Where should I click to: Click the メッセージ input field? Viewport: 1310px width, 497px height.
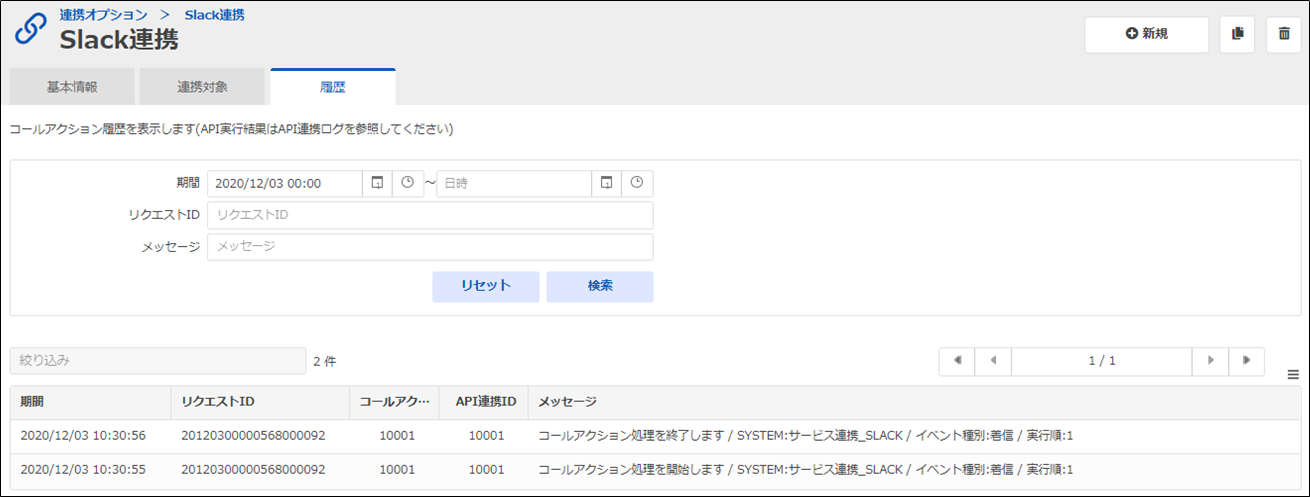[x=430, y=247]
